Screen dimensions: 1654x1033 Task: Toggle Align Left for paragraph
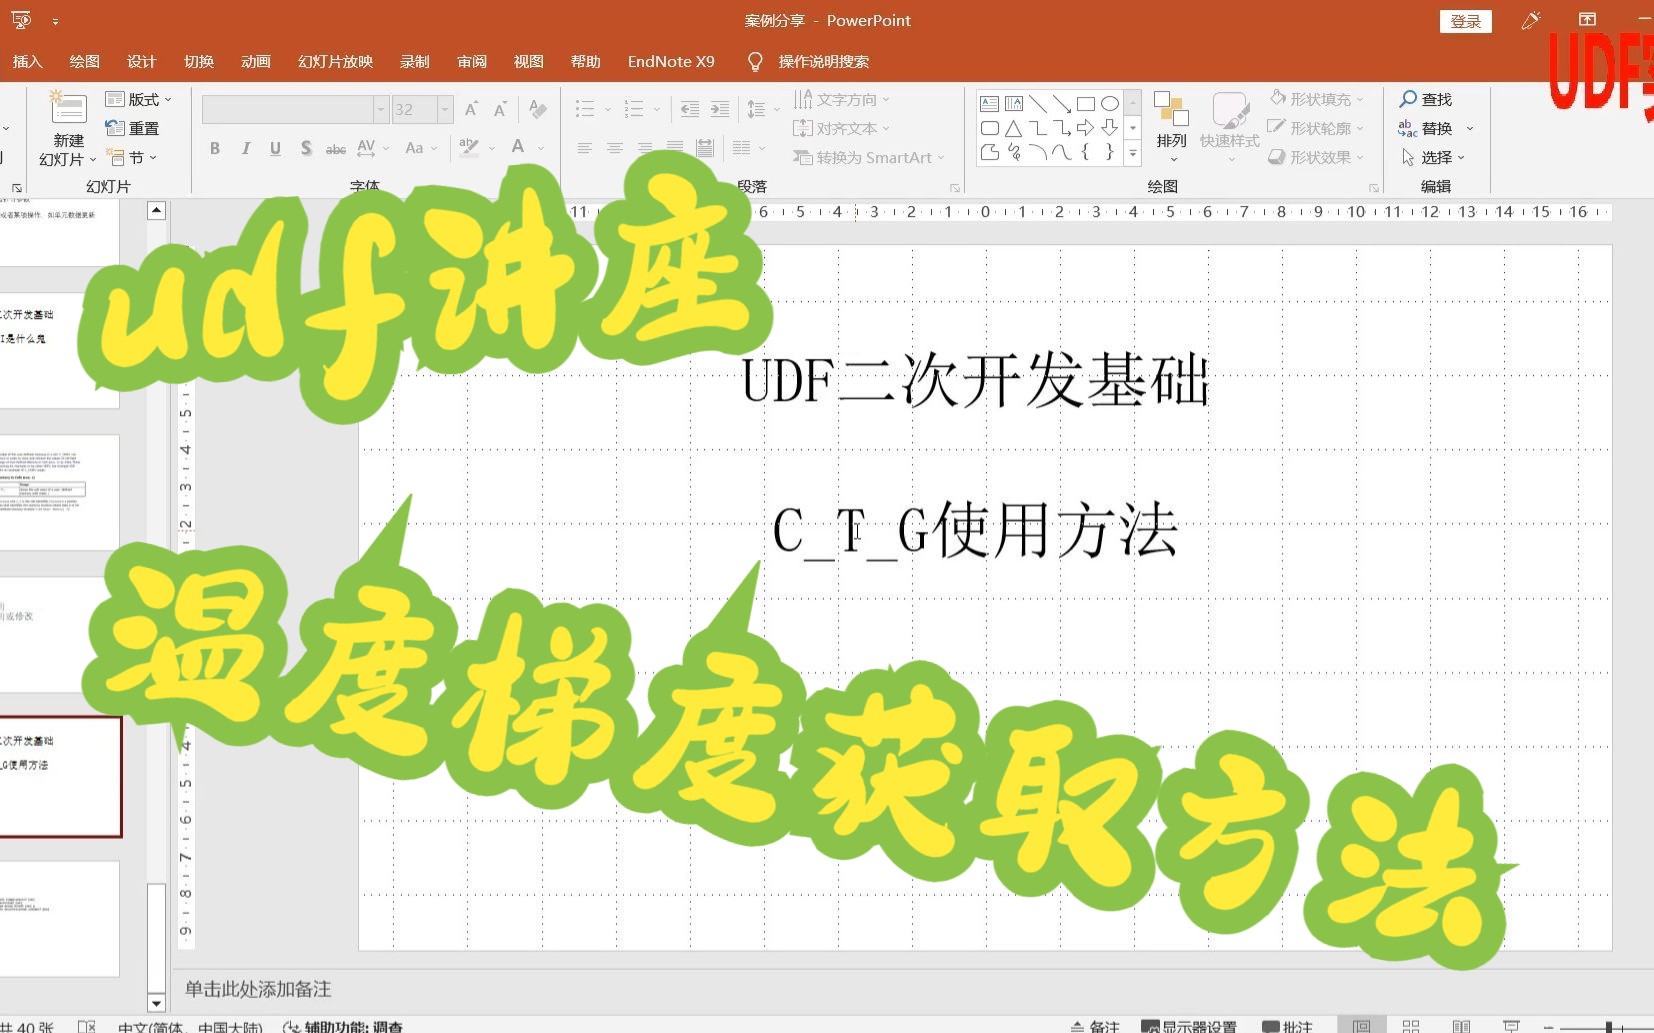coord(585,148)
